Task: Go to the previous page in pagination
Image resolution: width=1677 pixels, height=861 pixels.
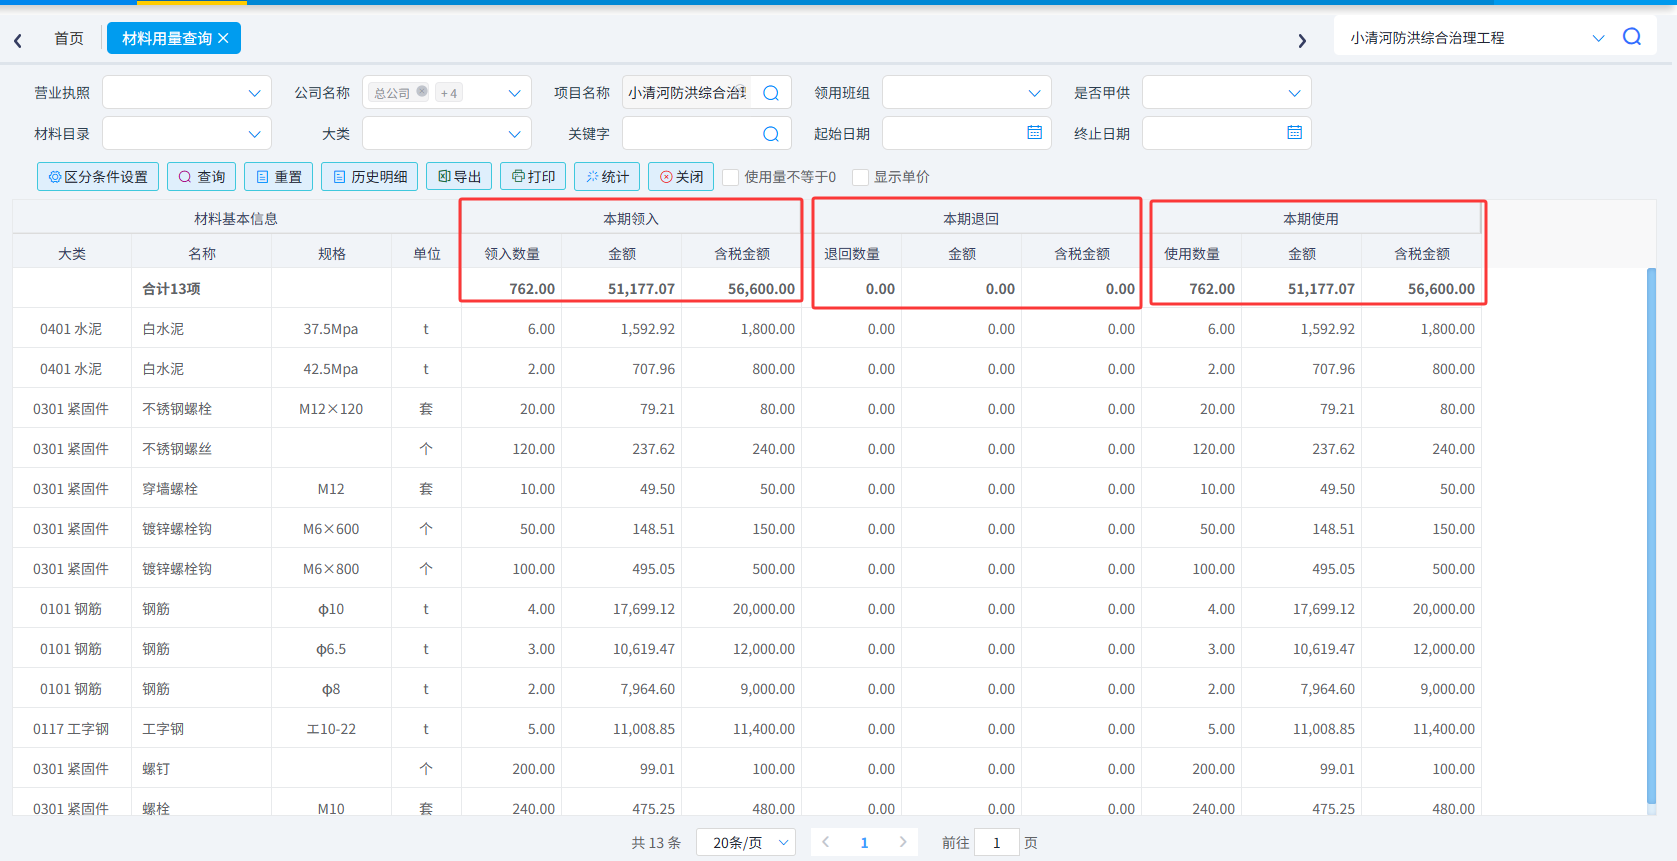Action: [826, 843]
